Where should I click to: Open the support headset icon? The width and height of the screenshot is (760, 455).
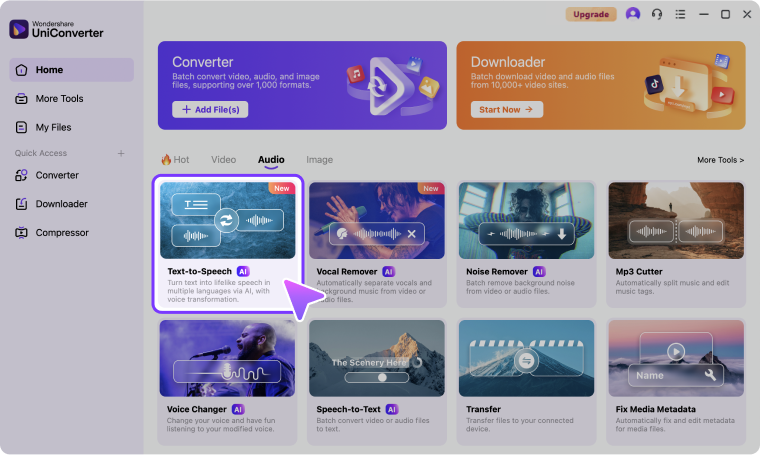coord(657,14)
